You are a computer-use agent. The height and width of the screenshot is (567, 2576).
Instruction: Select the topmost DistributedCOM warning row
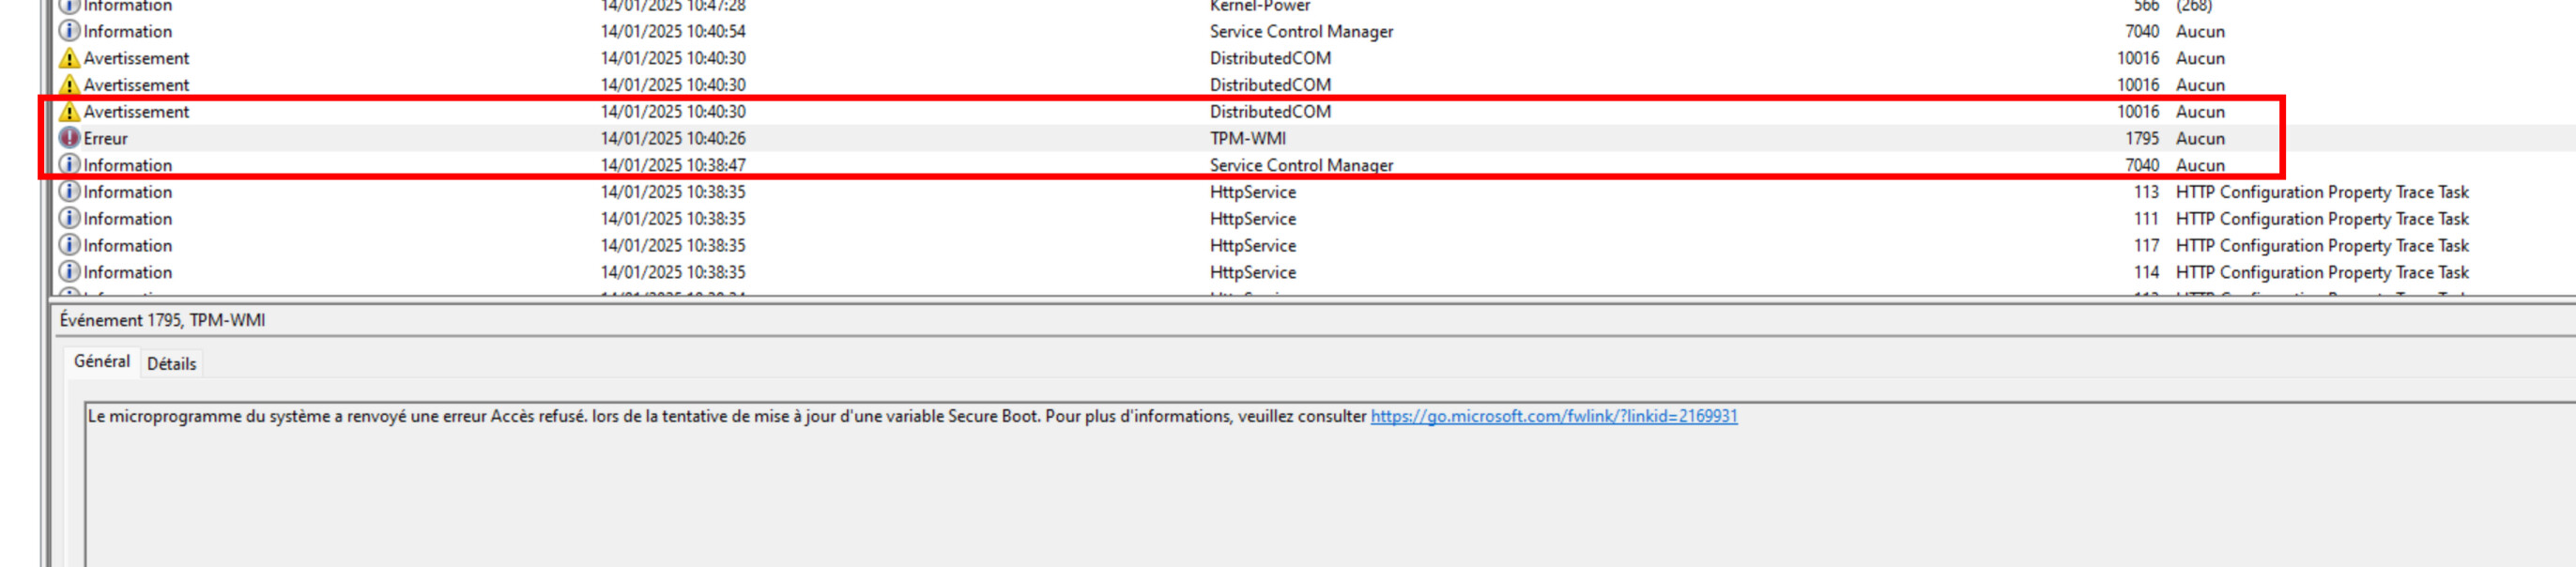(1270, 58)
